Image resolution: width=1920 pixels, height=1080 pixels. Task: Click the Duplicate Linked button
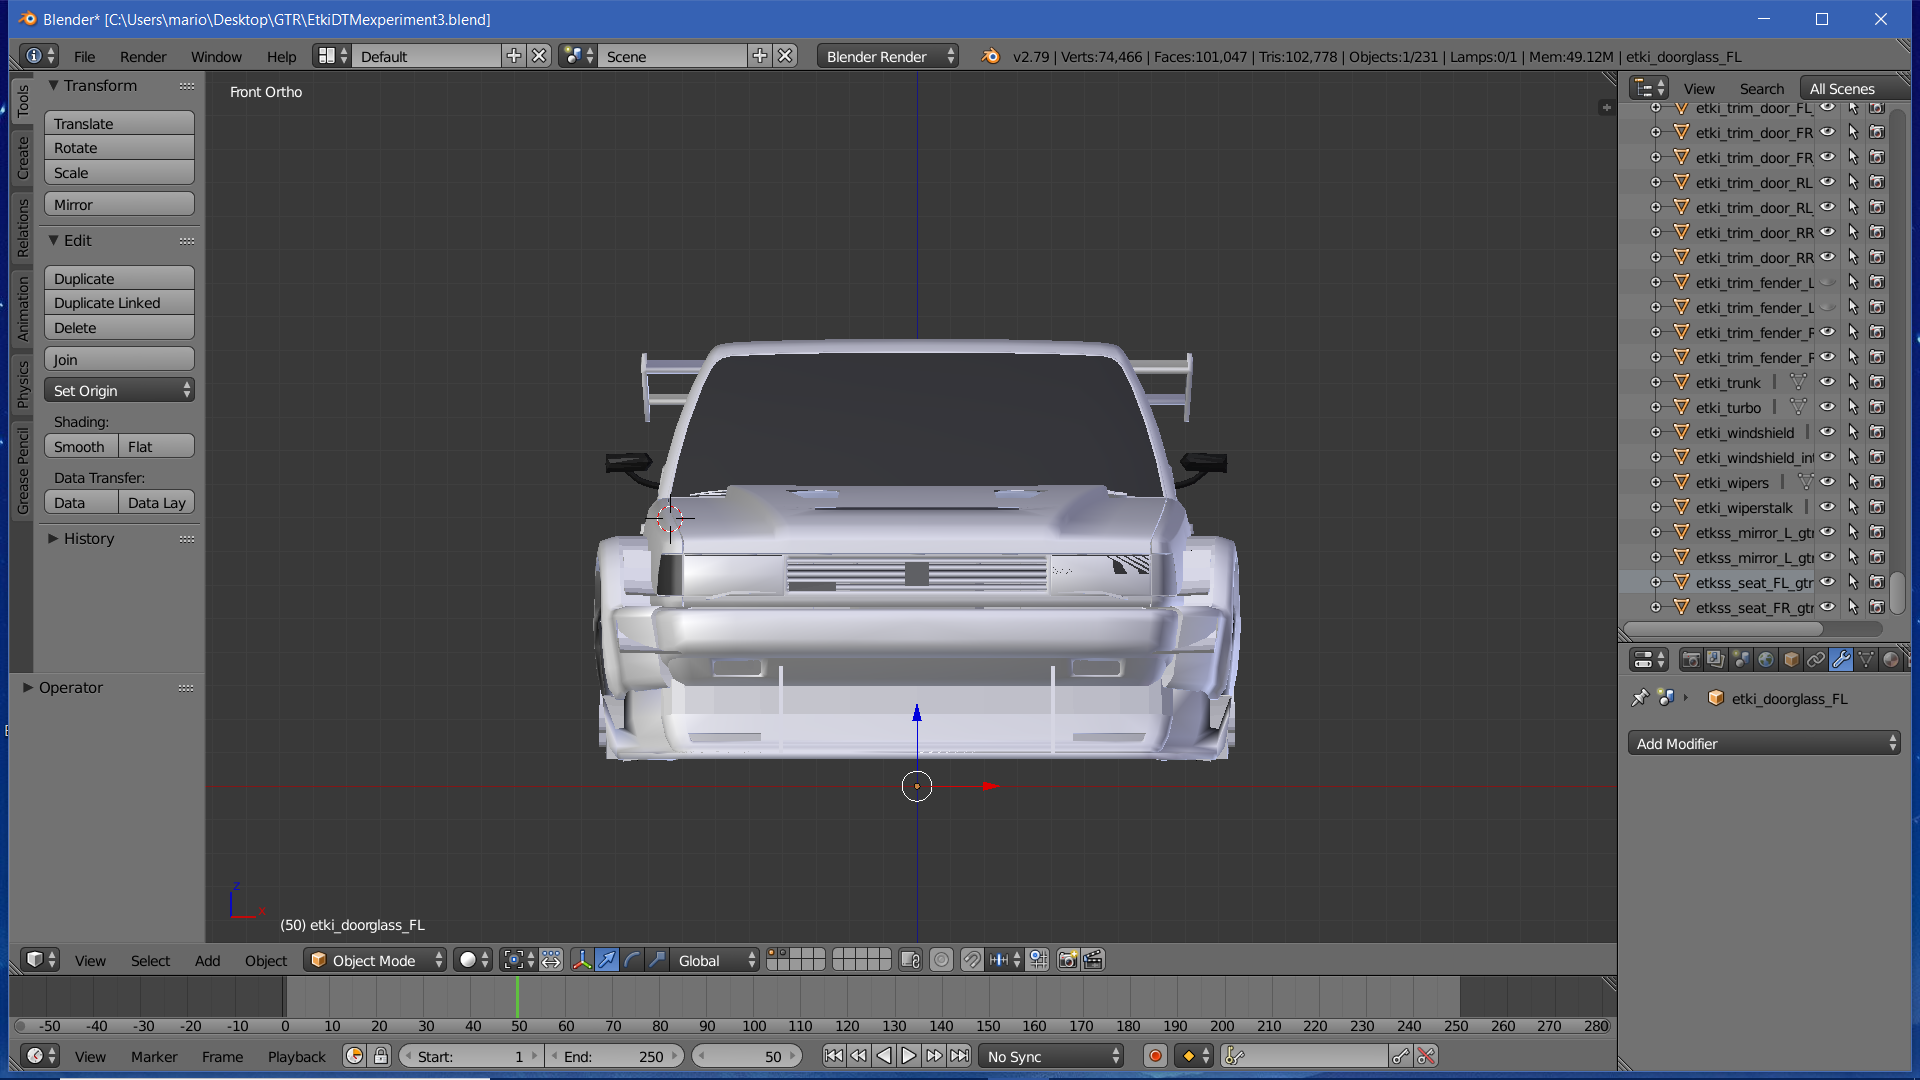pos(119,303)
